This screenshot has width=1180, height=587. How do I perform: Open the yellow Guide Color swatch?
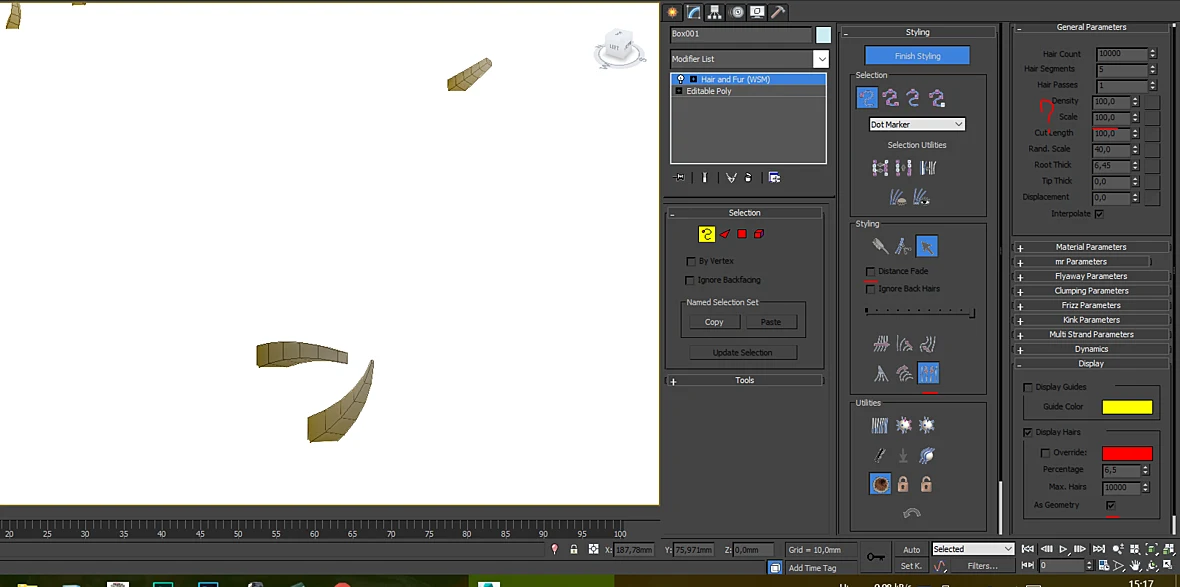tap(1127, 407)
